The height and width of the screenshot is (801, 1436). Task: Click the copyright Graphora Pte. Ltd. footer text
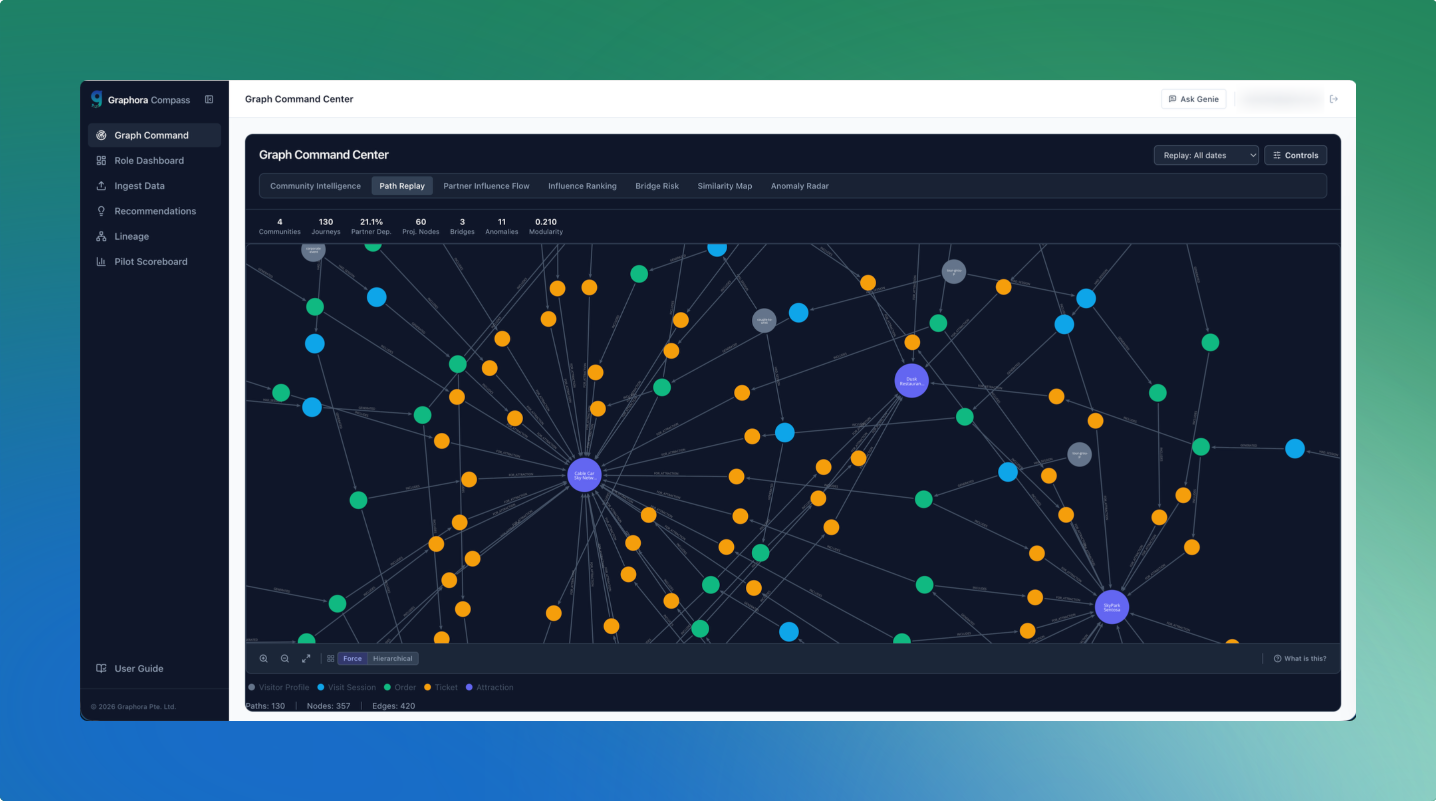coord(133,707)
